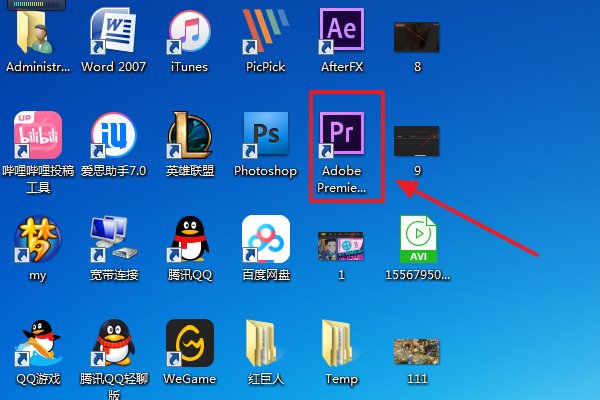Image resolution: width=600 pixels, height=400 pixels.
Task: Click the 腾讯QQ penguin icon
Action: point(188,240)
